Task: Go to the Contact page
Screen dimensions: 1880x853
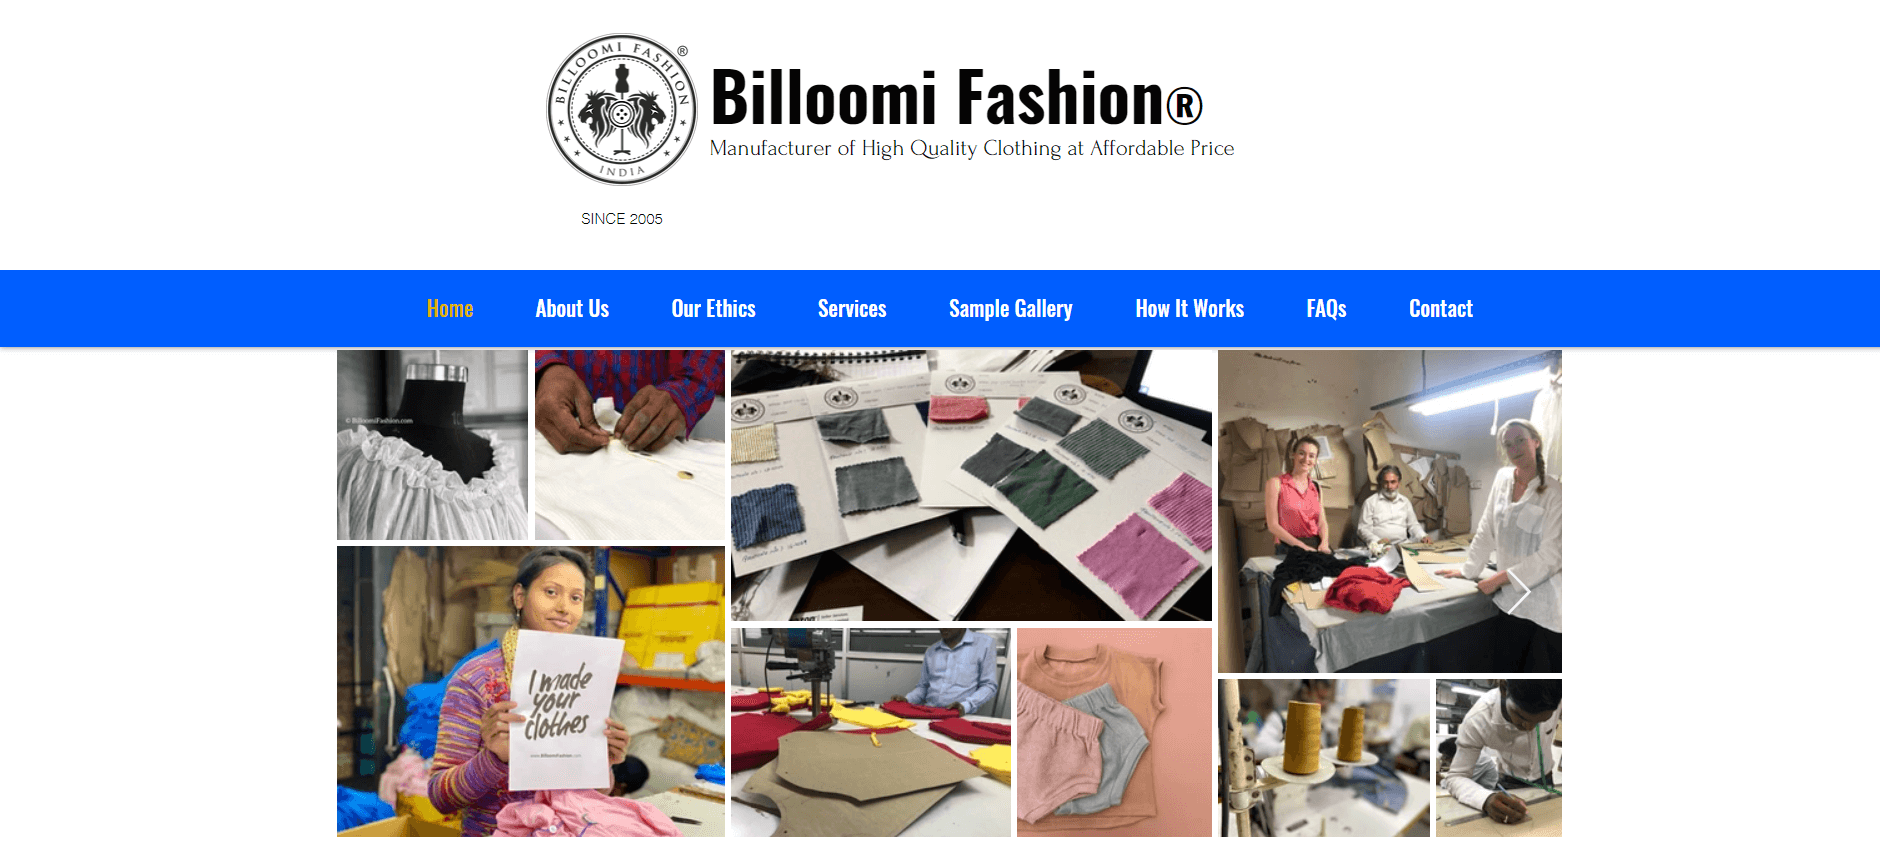Action: coord(1441,309)
